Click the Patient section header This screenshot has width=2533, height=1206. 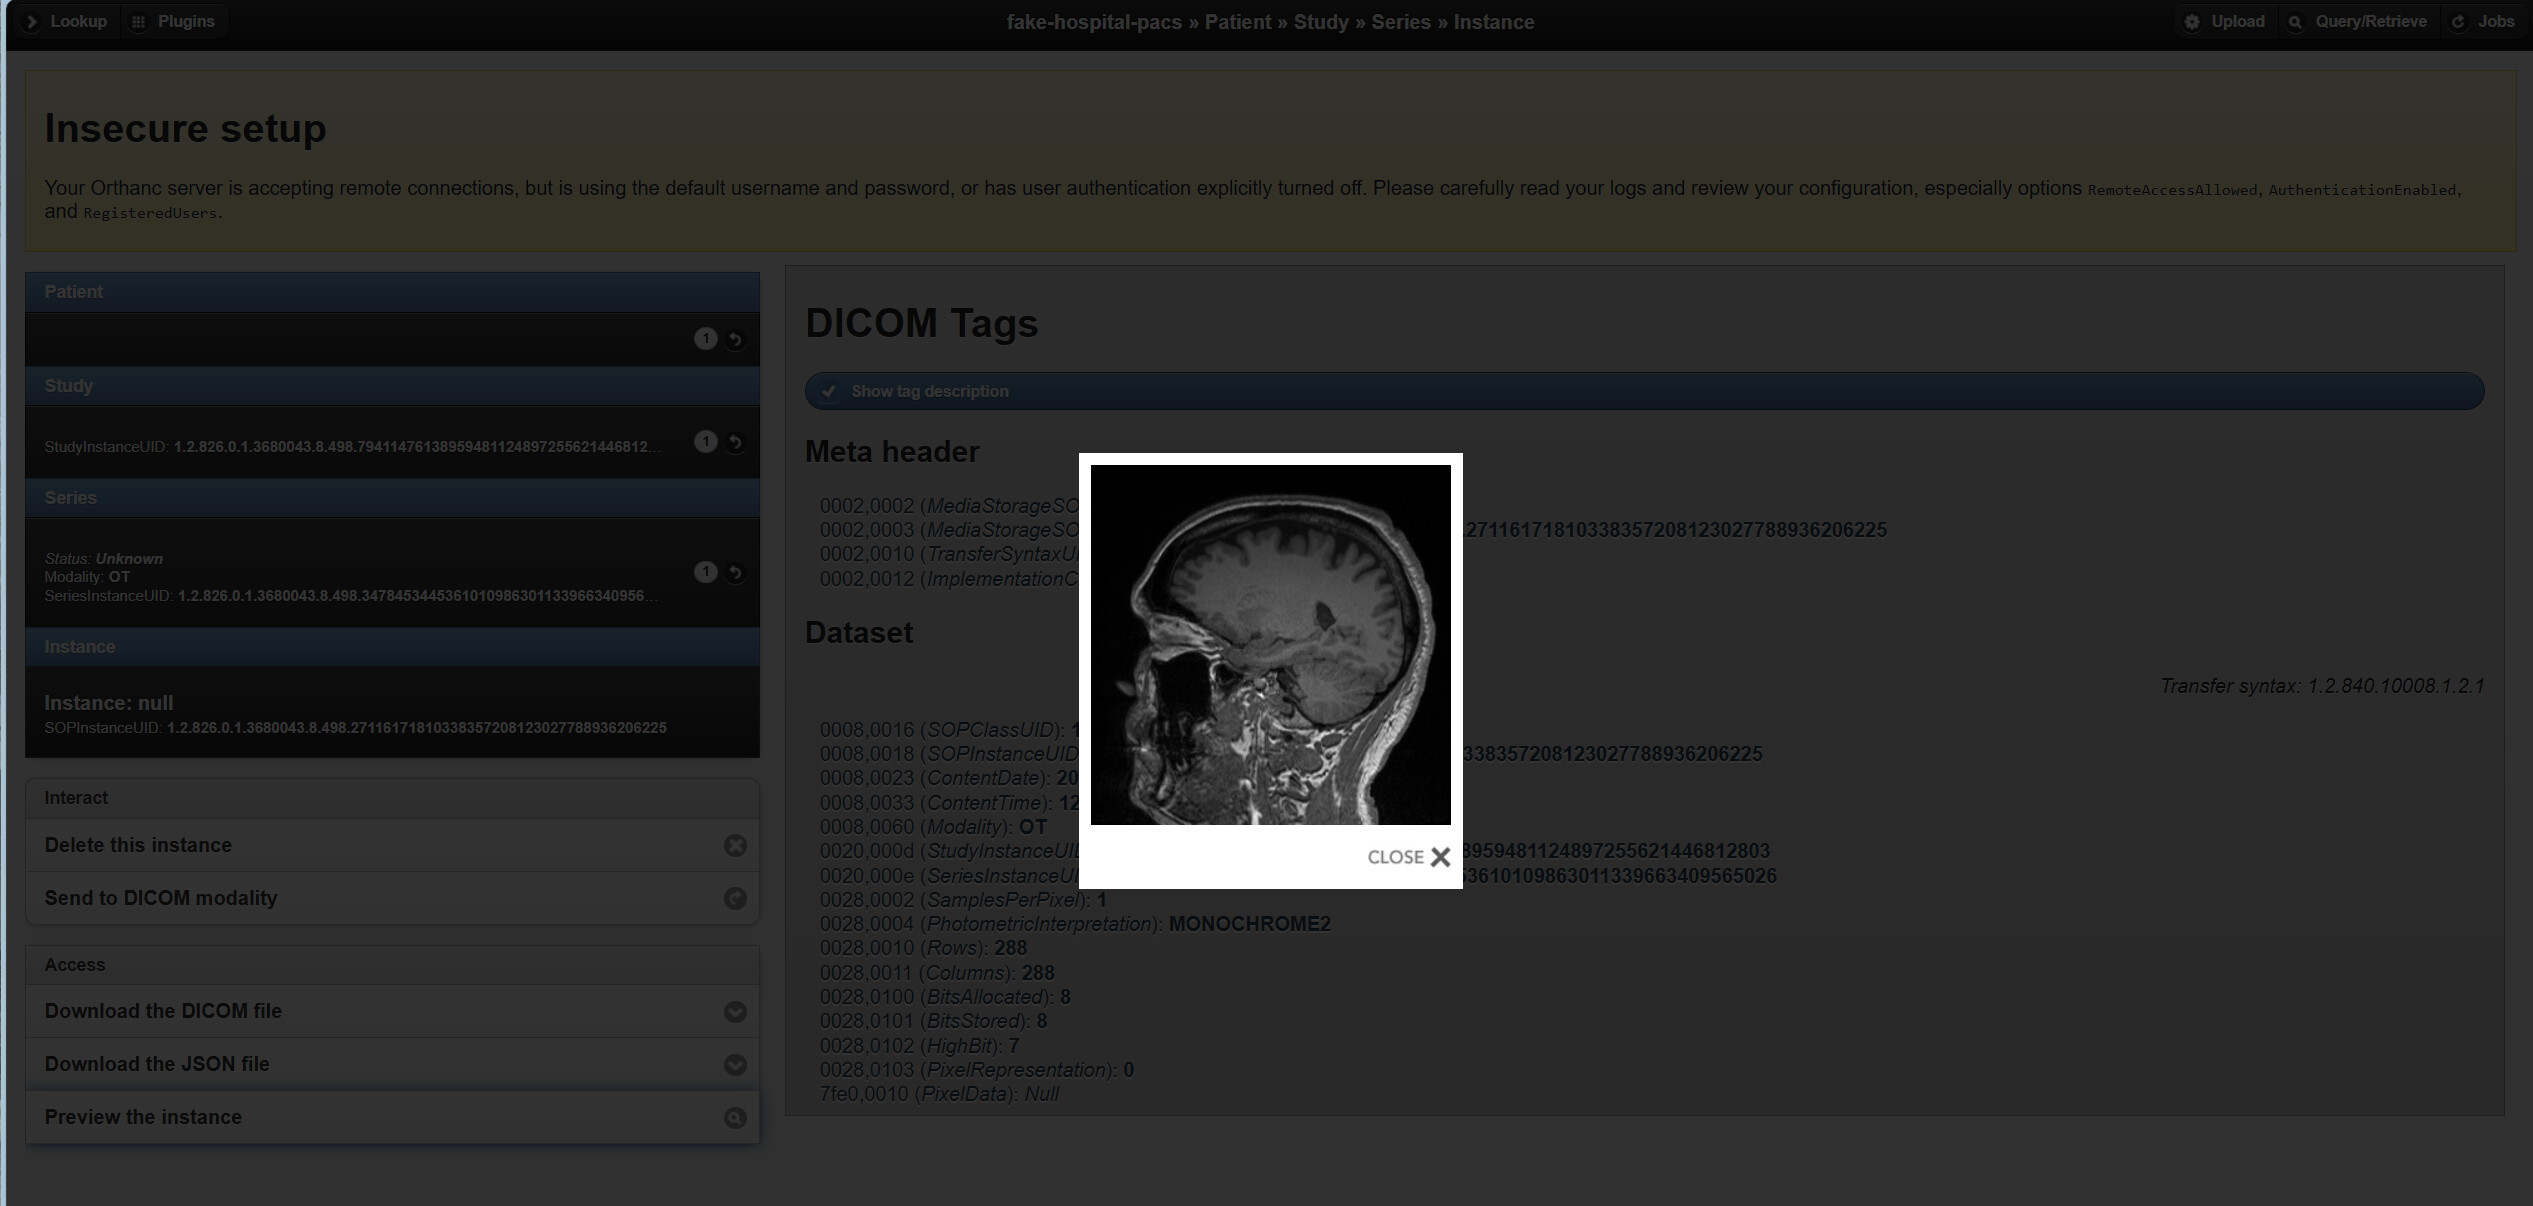(x=392, y=292)
